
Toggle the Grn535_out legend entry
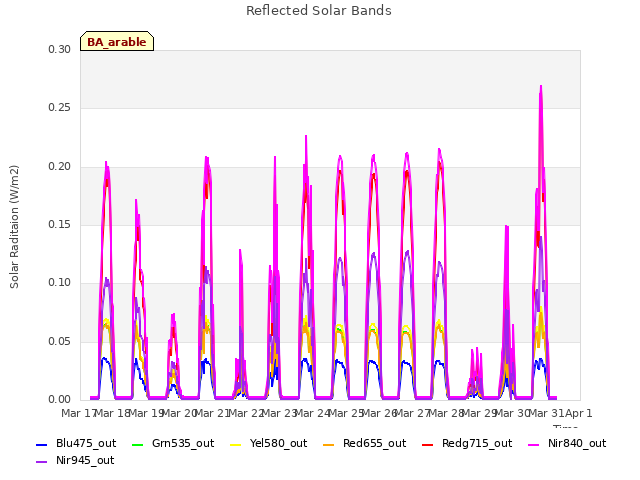pos(173,444)
